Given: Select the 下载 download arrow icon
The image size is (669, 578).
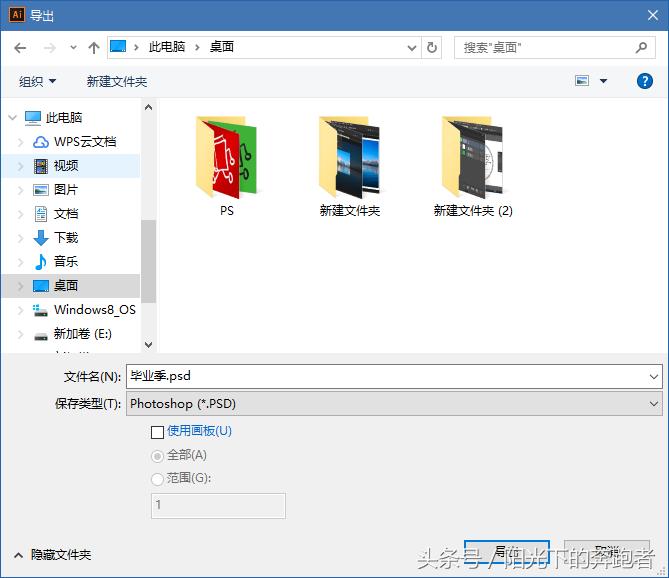Looking at the screenshot, I should [41, 238].
